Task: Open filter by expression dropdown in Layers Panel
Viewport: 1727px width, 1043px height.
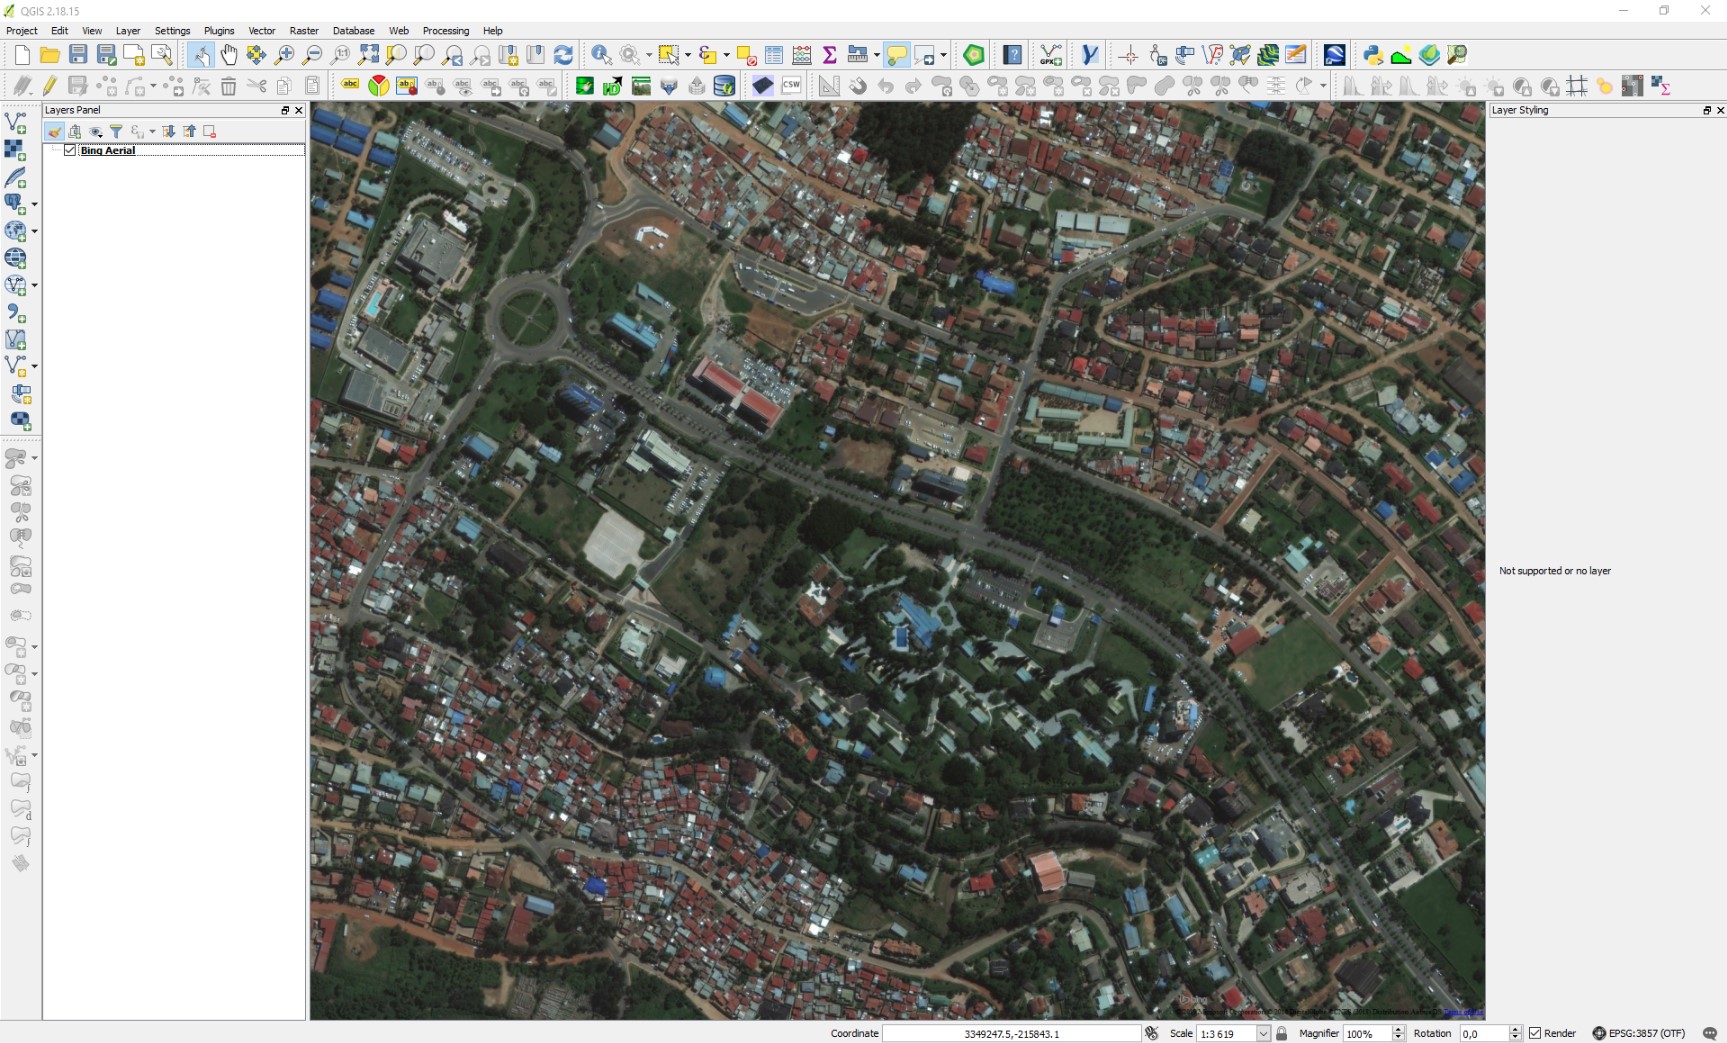Action: coord(152,131)
